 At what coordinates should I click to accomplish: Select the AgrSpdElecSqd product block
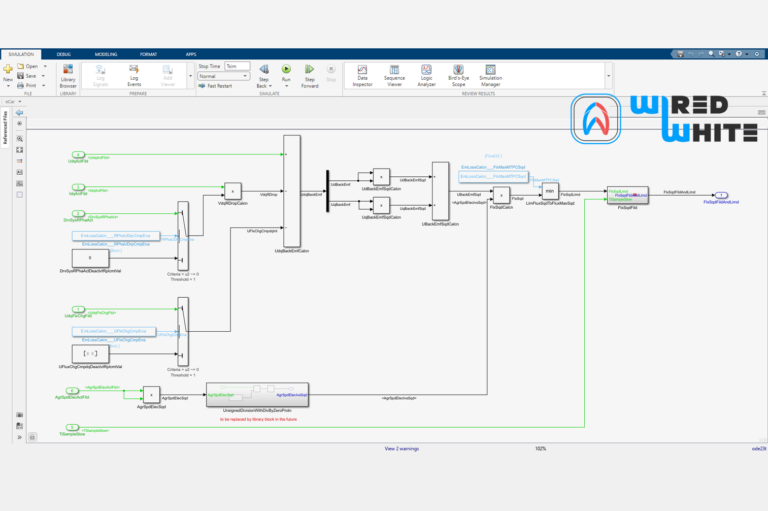point(151,395)
